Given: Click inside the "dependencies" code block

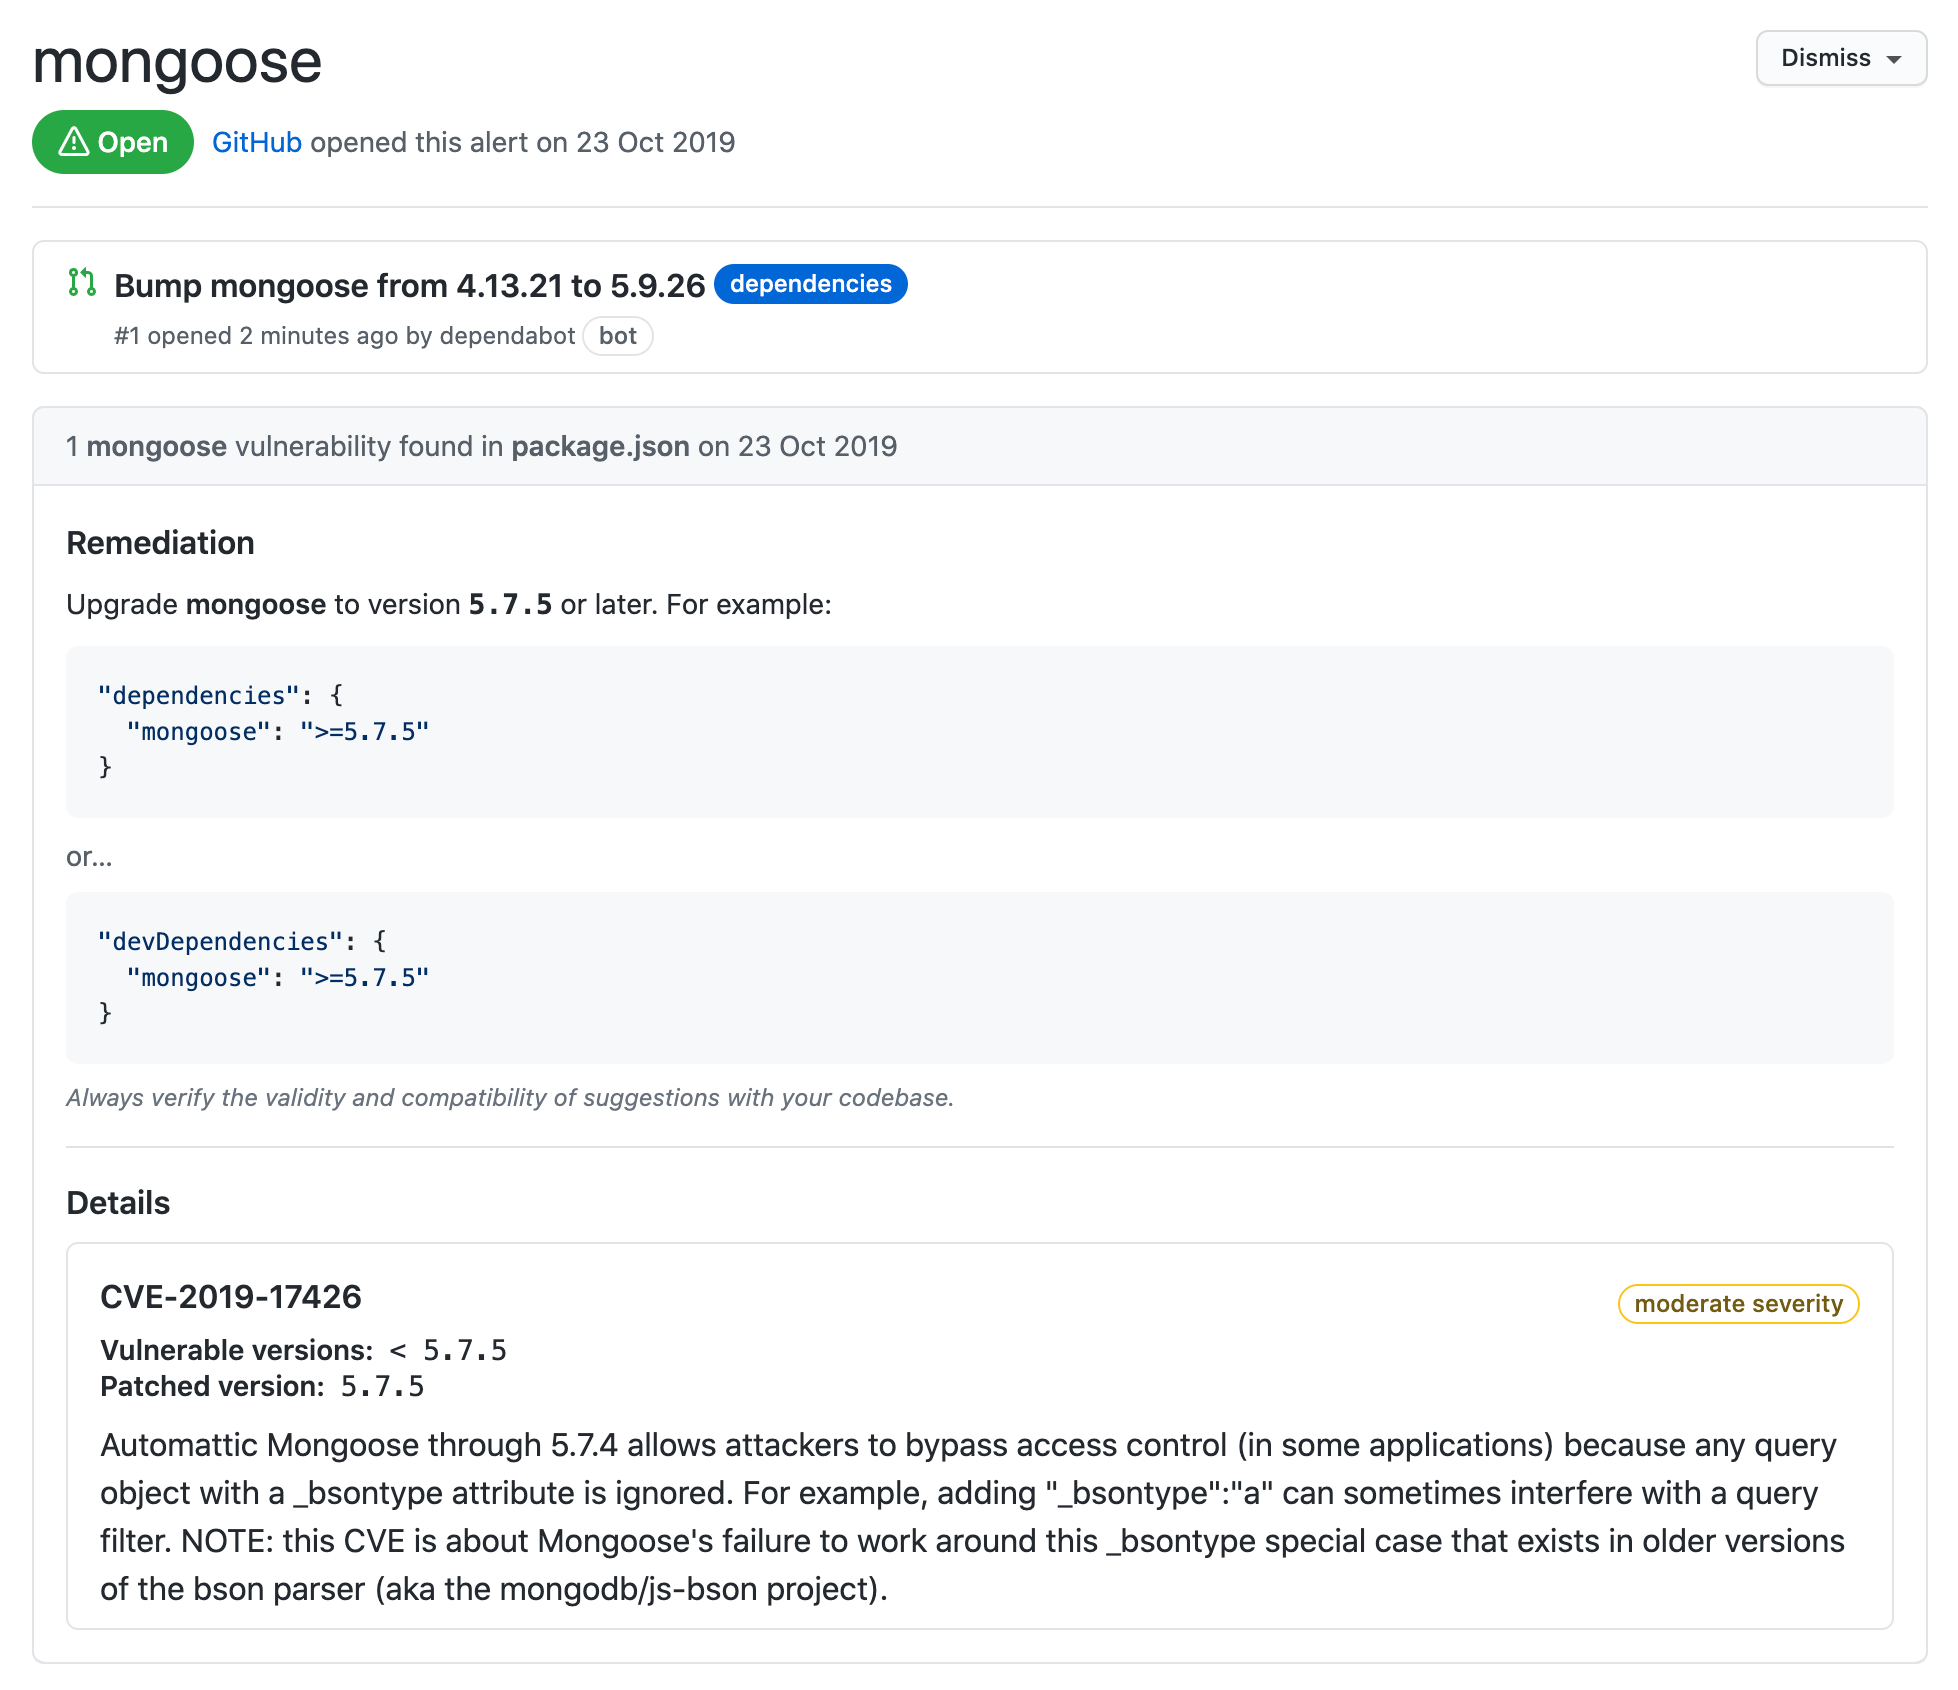Looking at the screenshot, I should click(x=978, y=731).
